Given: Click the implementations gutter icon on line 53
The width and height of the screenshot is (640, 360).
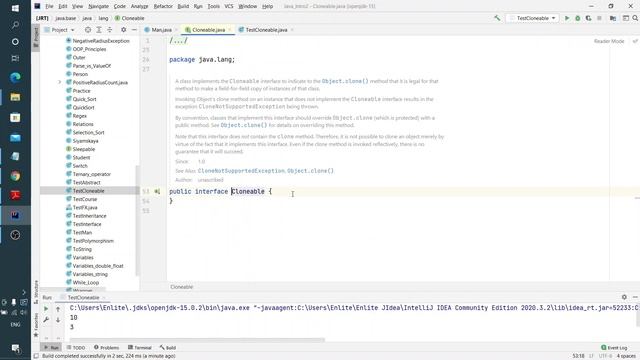Looking at the screenshot, I should click(157, 191).
